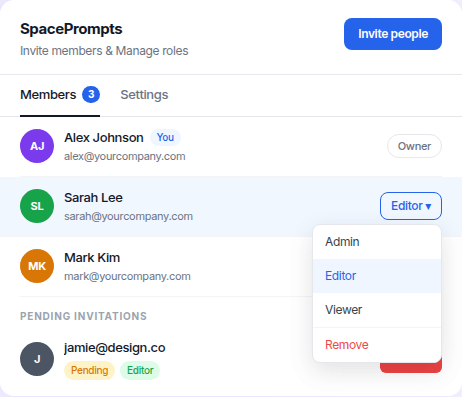Choose Viewer in the role menu

(x=377, y=310)
